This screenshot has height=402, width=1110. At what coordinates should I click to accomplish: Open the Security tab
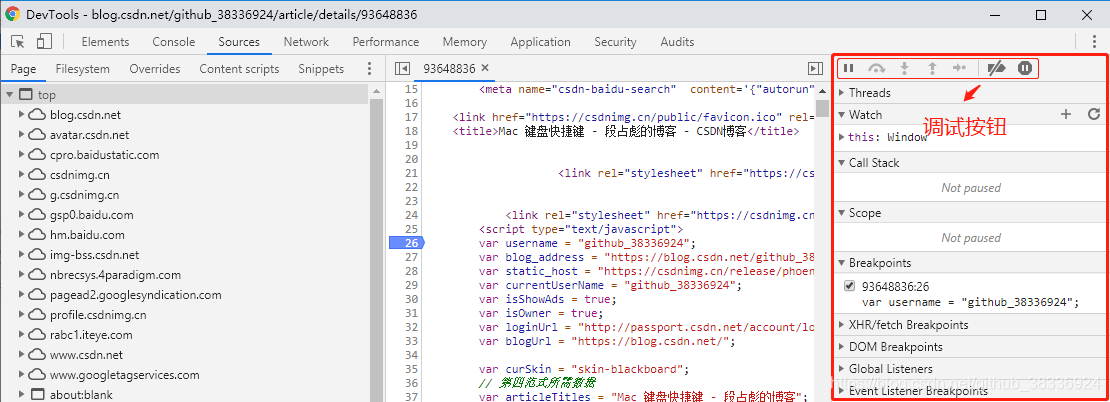615,42
